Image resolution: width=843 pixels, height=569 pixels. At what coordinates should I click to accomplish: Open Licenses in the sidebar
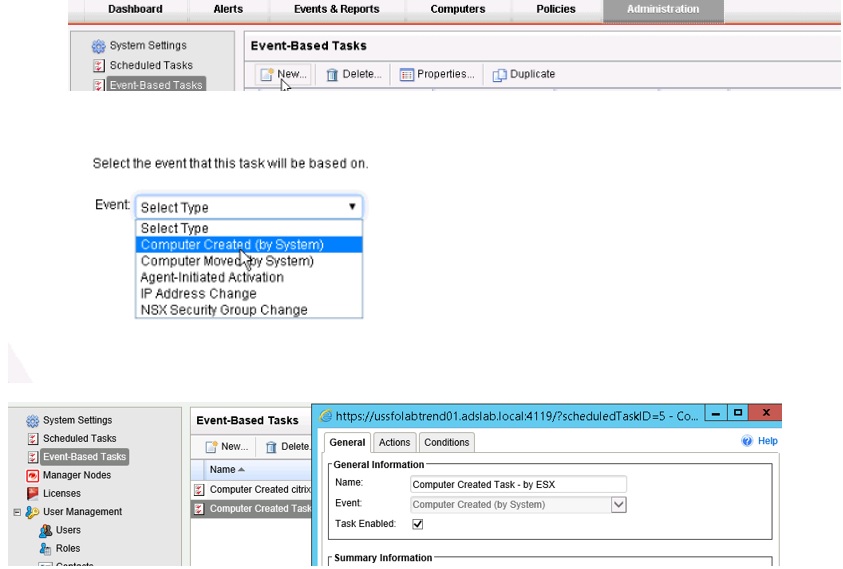pyautogui.click(x=61, y=493)
